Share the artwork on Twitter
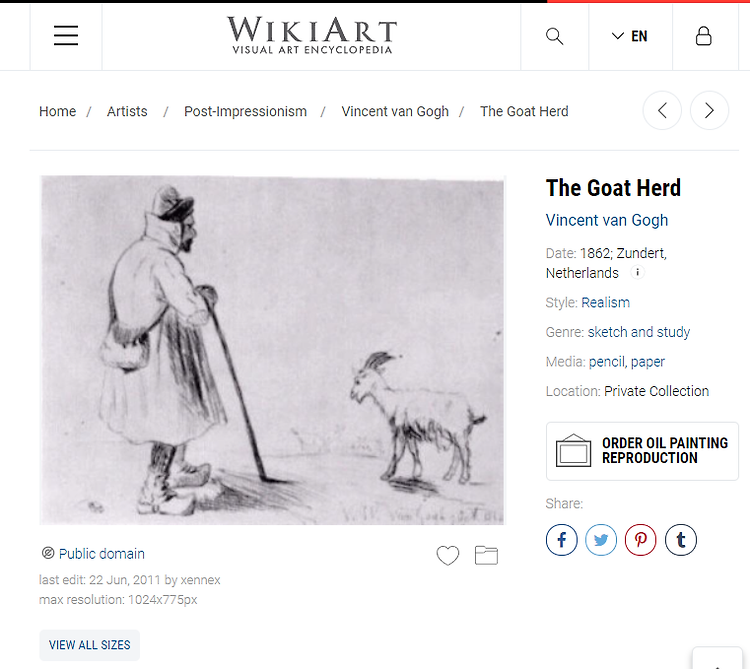This screenshot has height=669, width=750. [x=601, y=540]
